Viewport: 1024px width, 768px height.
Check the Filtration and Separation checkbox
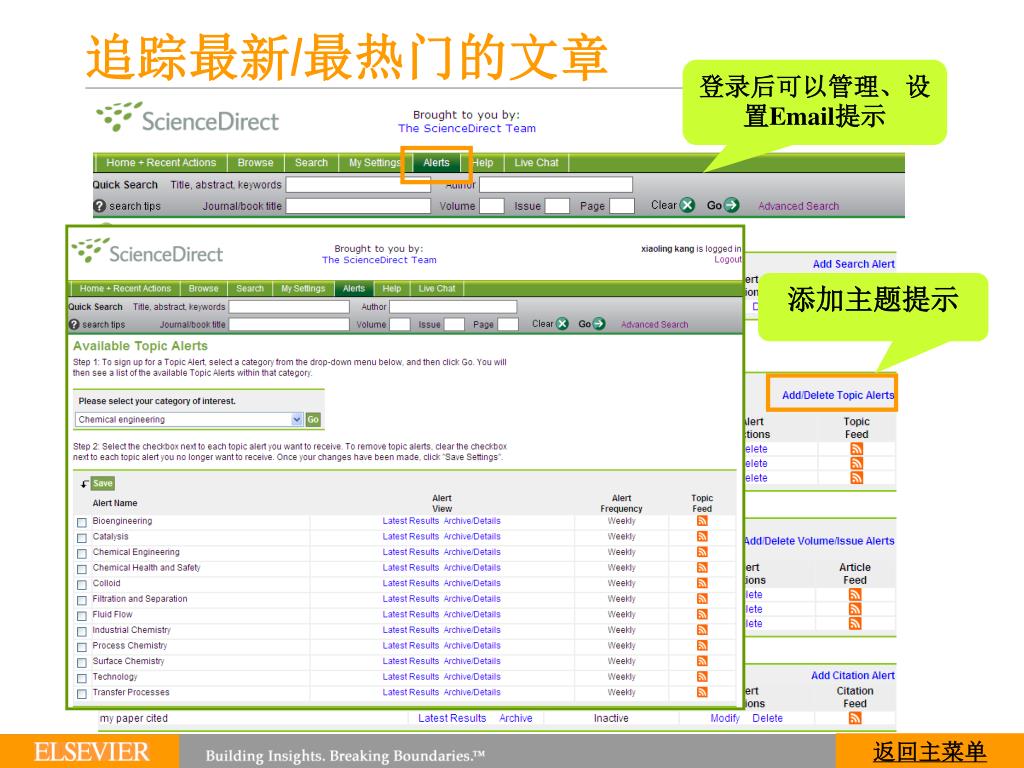(x=82, y=601)
